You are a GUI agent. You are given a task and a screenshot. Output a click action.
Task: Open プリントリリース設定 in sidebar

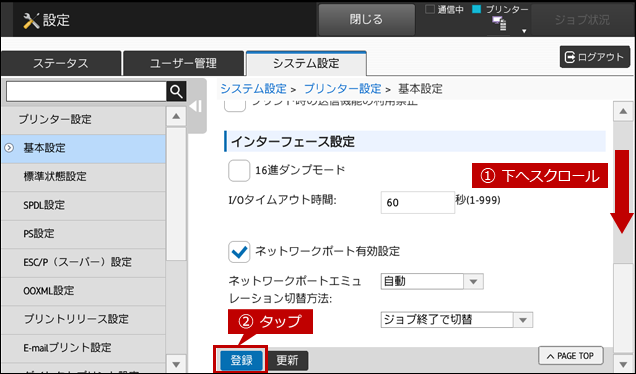click(x=83, y=319)
